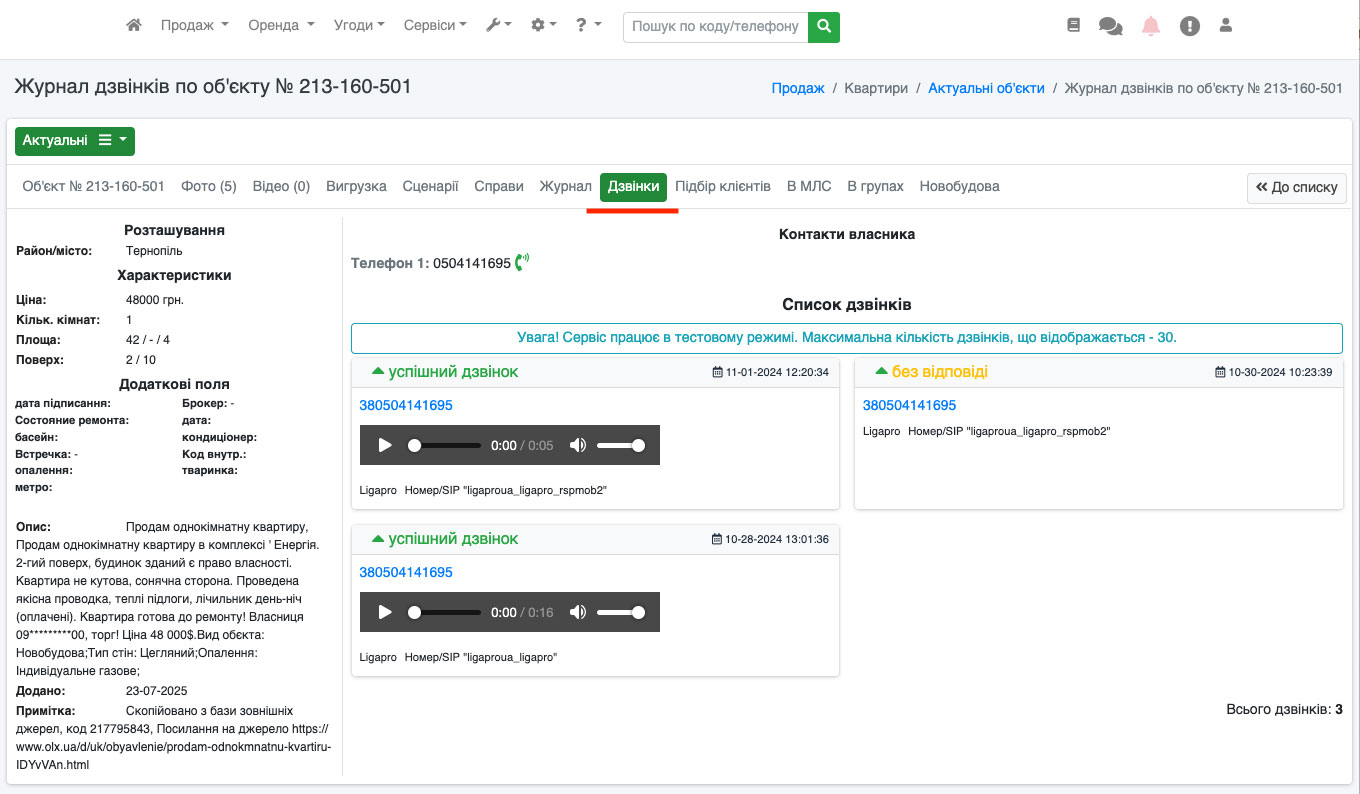Mute audio of the 0:05 call recording
Image resolution: width=1360 pixels, height=794 pixels.
coord(578,445)
